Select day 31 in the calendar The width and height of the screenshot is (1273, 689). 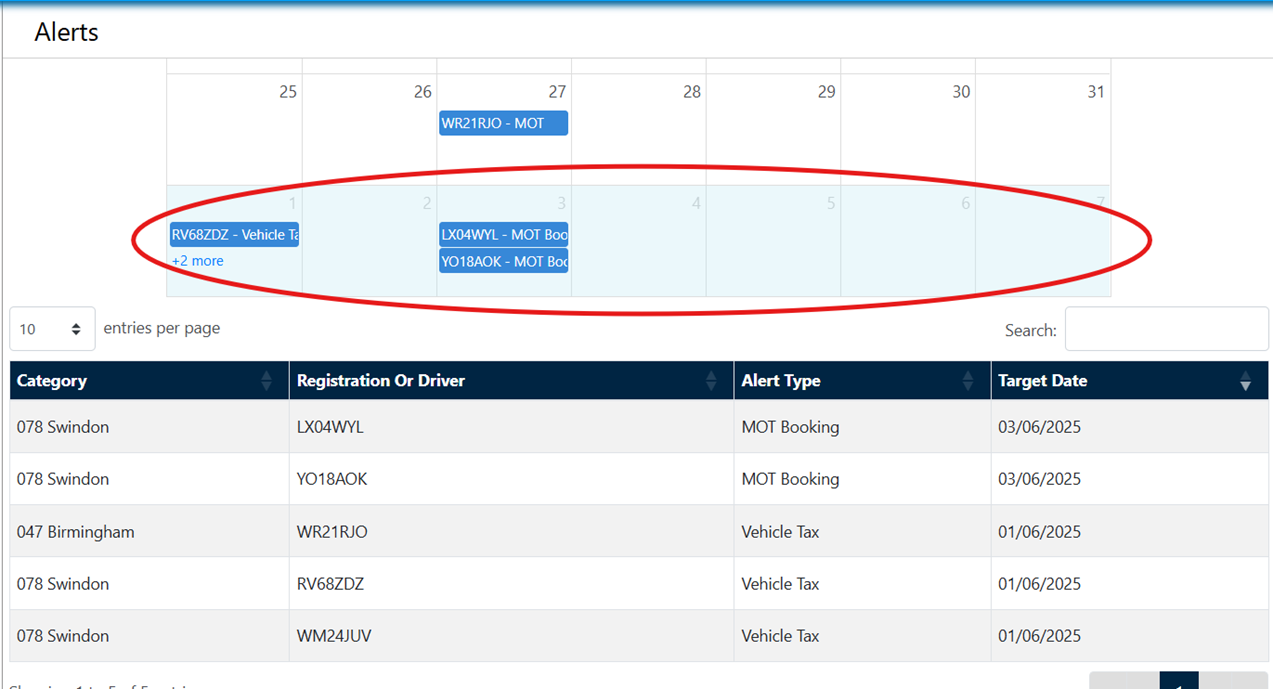(1095, 92)
